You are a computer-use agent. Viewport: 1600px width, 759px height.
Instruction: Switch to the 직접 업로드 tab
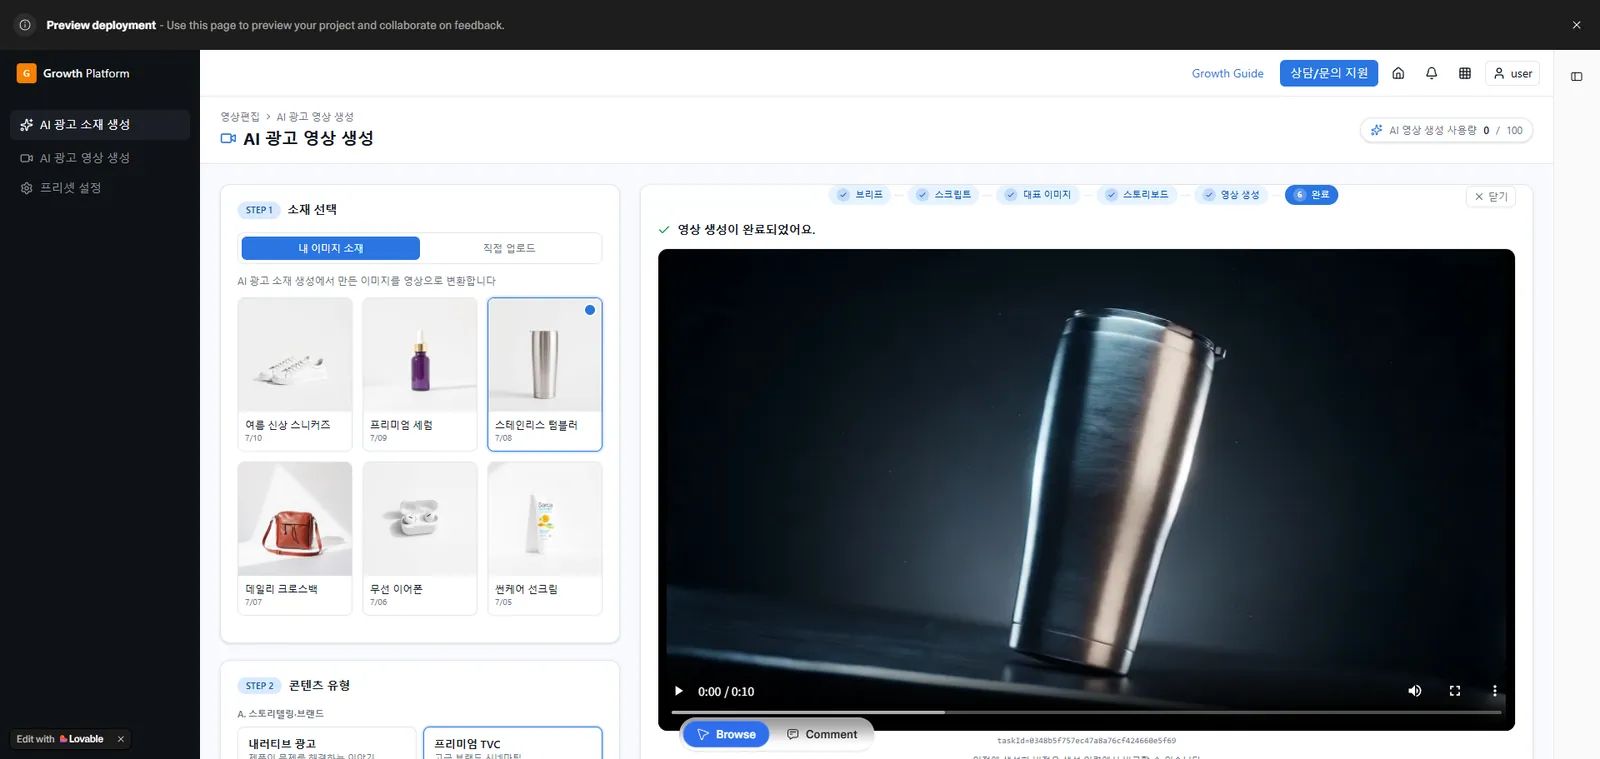[509, 248]
